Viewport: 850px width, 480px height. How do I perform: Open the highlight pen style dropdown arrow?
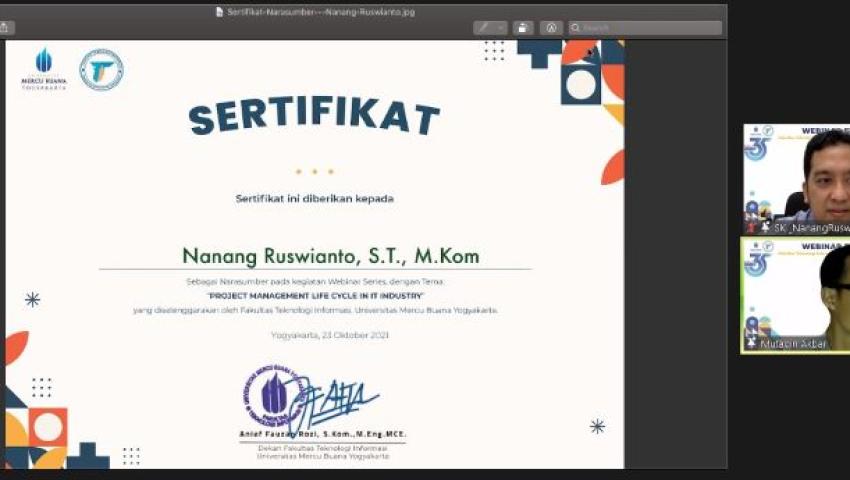click(500, 28)
